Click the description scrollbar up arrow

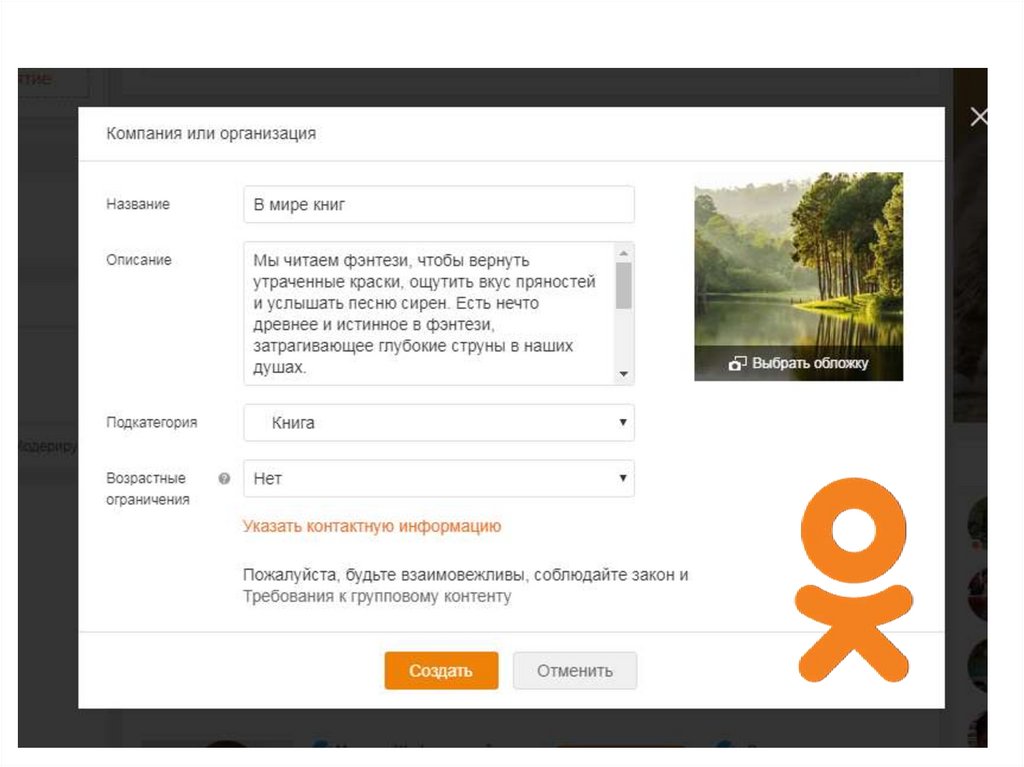(x=624, y=253)
